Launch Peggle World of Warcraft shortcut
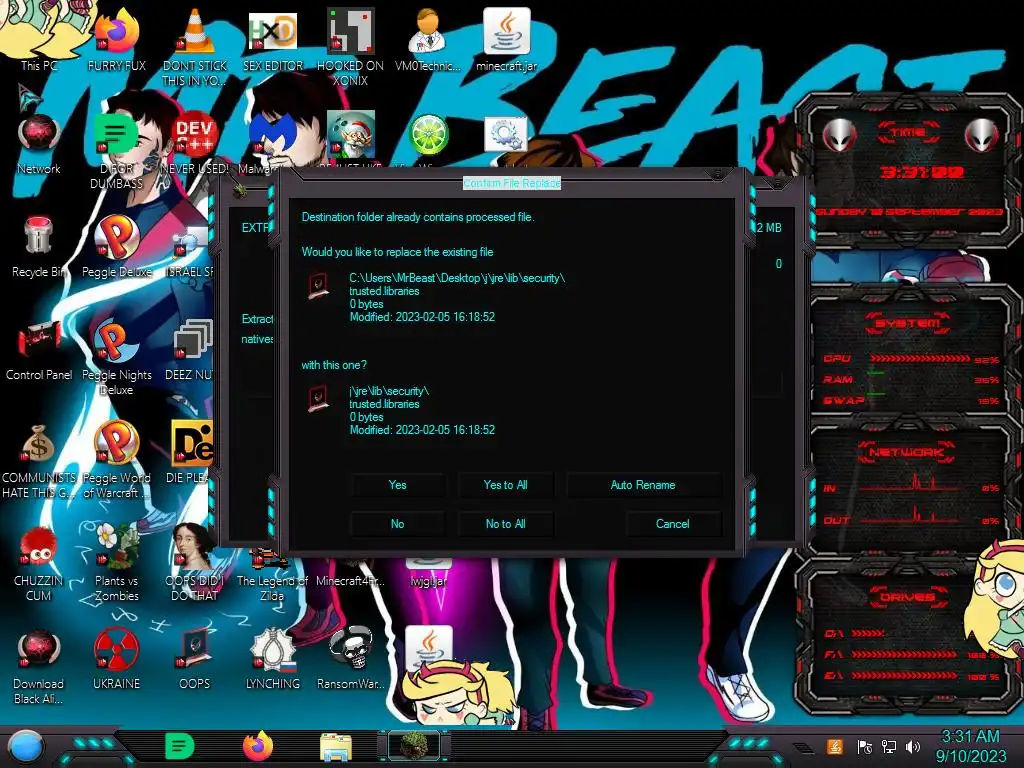The width and height of the screenshot is (1024, 768). tap(116, 460)
